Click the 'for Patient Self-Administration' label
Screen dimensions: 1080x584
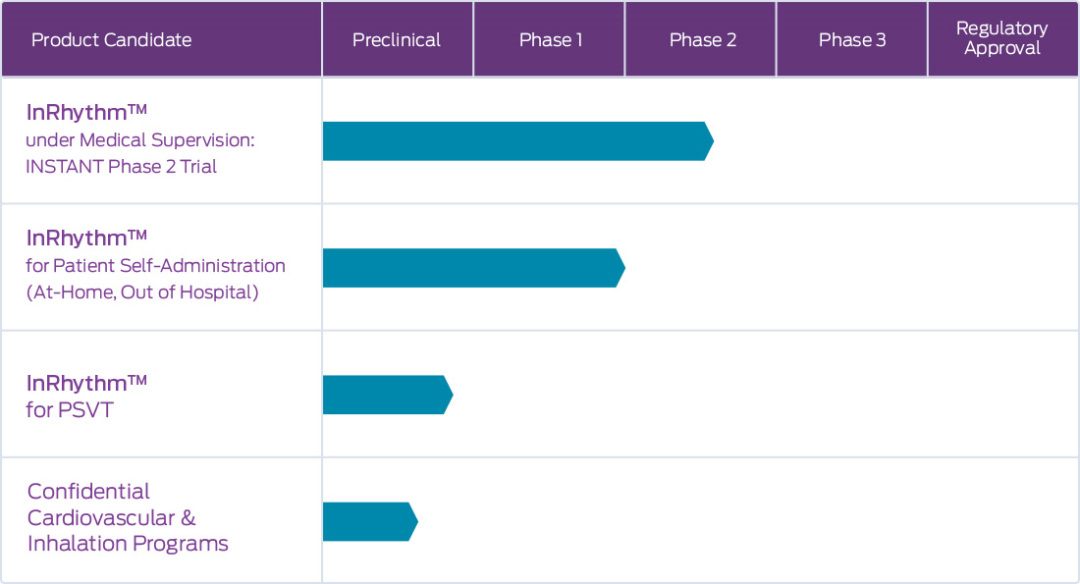(156, 266)
